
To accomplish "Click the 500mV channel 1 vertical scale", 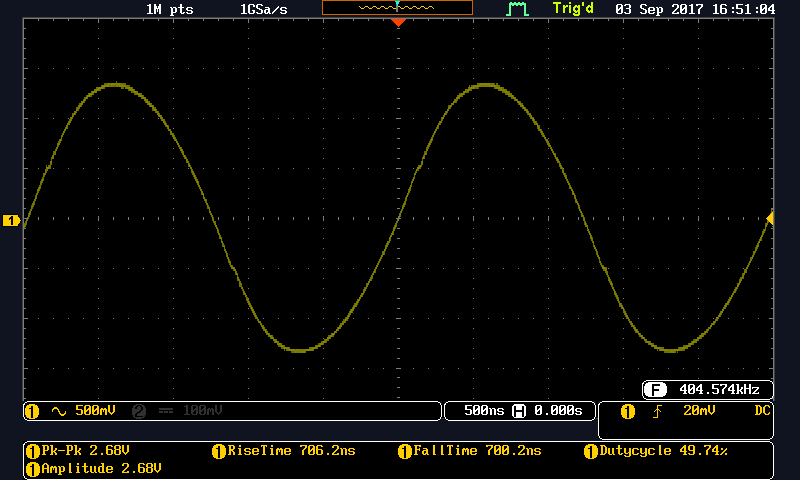I will click(95, 411).
